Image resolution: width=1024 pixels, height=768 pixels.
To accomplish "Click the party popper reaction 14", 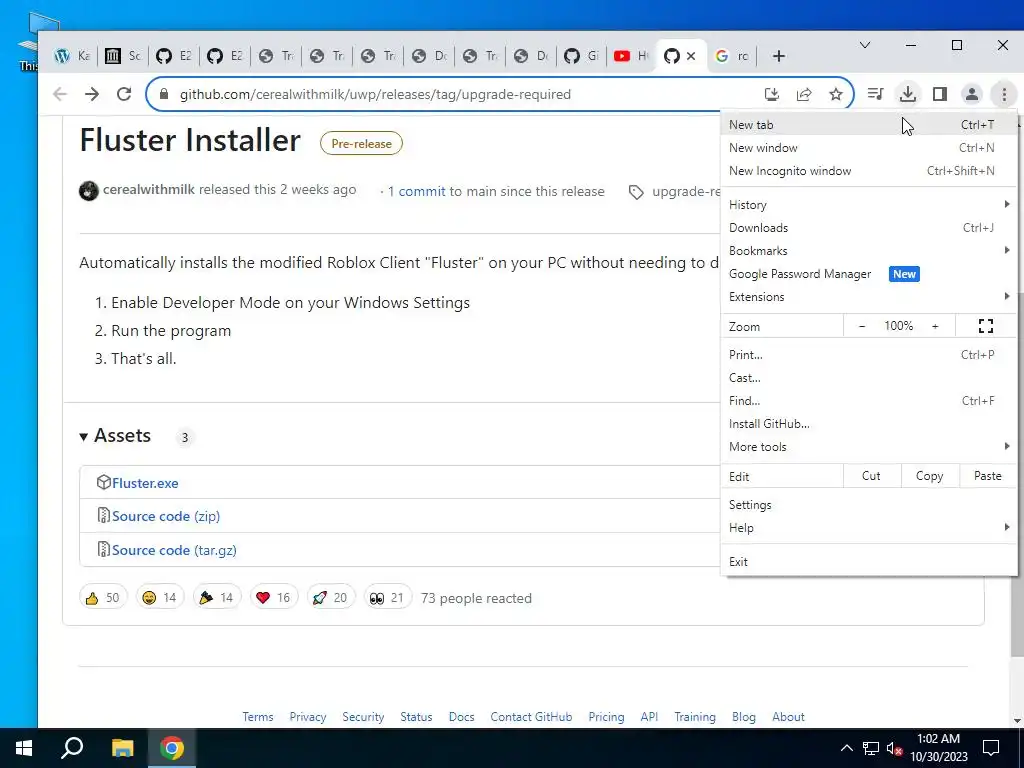I will [216, 598].
